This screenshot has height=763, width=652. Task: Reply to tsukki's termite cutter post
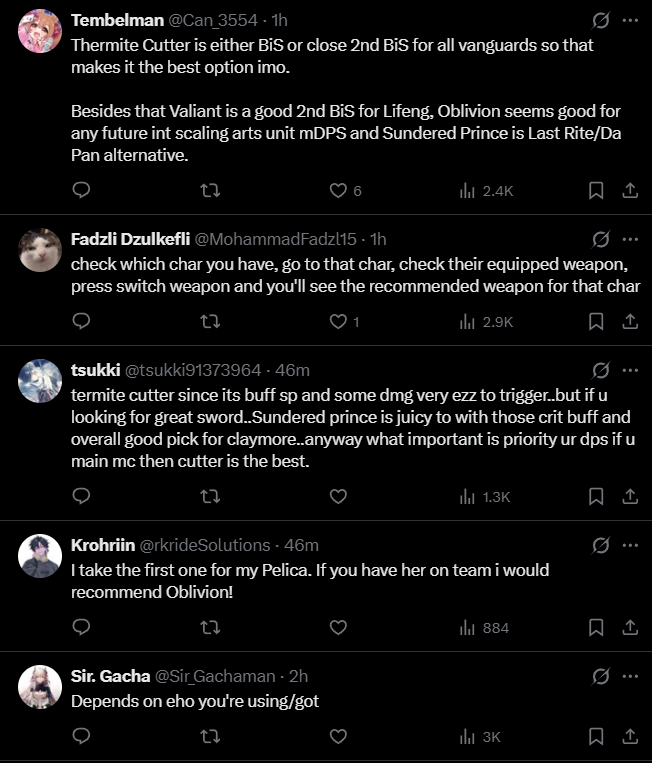tap(82, 496)
